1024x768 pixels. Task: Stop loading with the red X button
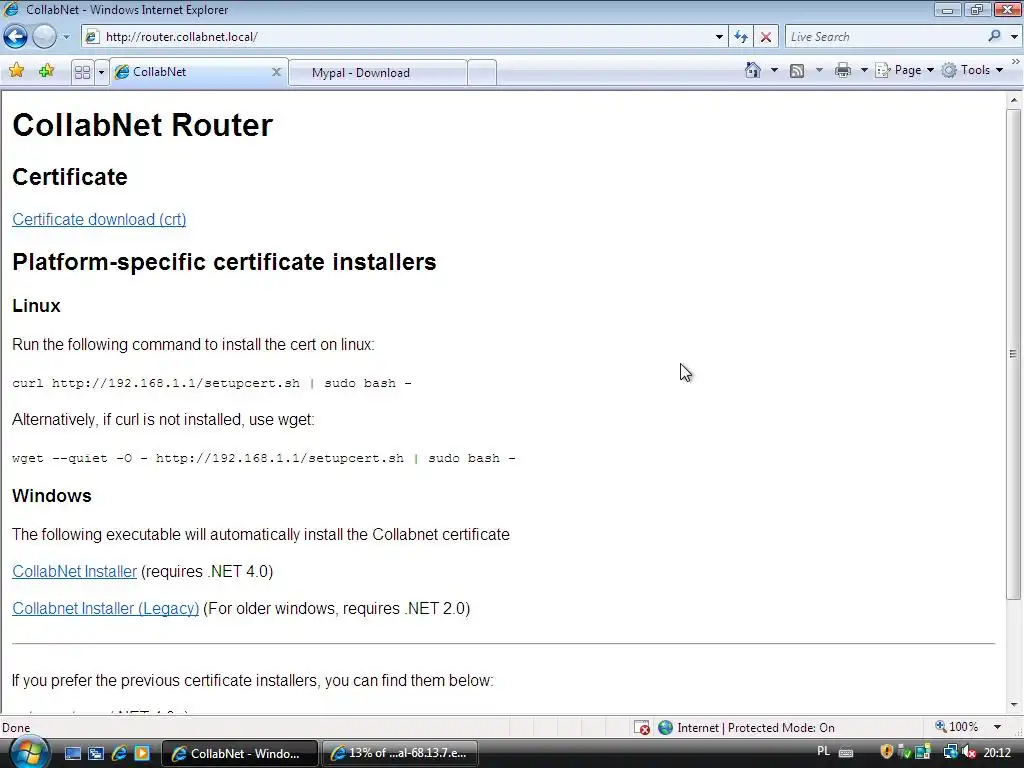(766, 37)
